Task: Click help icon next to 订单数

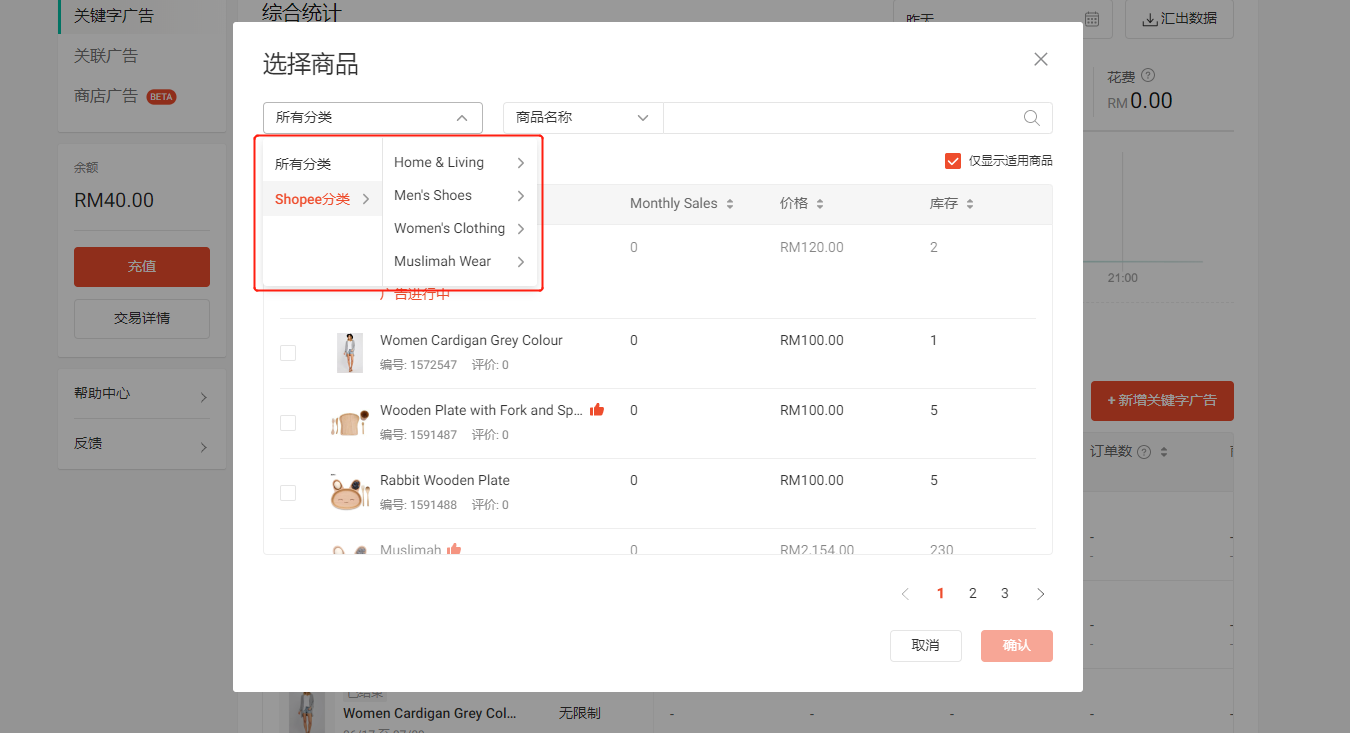Action: (1144, 452)
